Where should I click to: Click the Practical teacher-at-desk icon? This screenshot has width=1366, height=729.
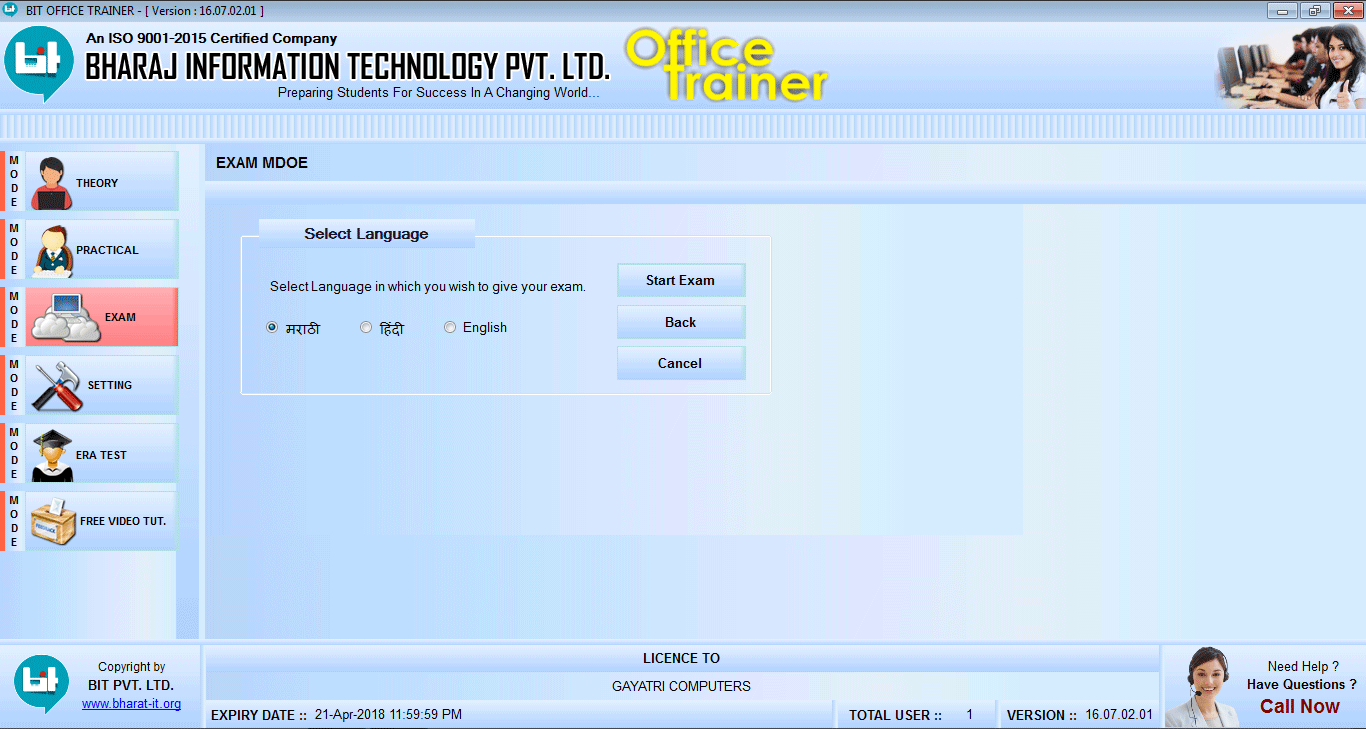[x=53, y=251]
